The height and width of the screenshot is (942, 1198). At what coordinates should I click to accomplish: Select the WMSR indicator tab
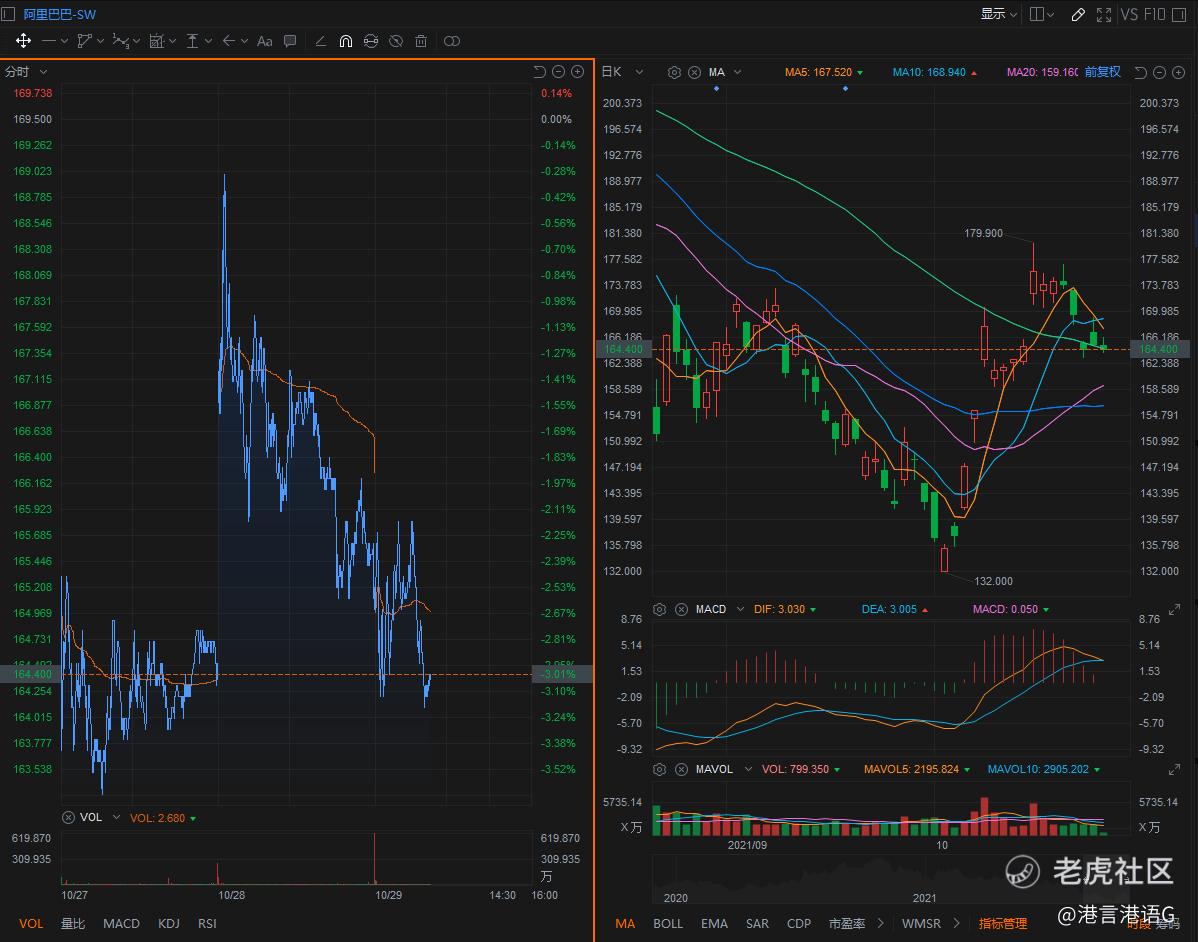point(921,924)
